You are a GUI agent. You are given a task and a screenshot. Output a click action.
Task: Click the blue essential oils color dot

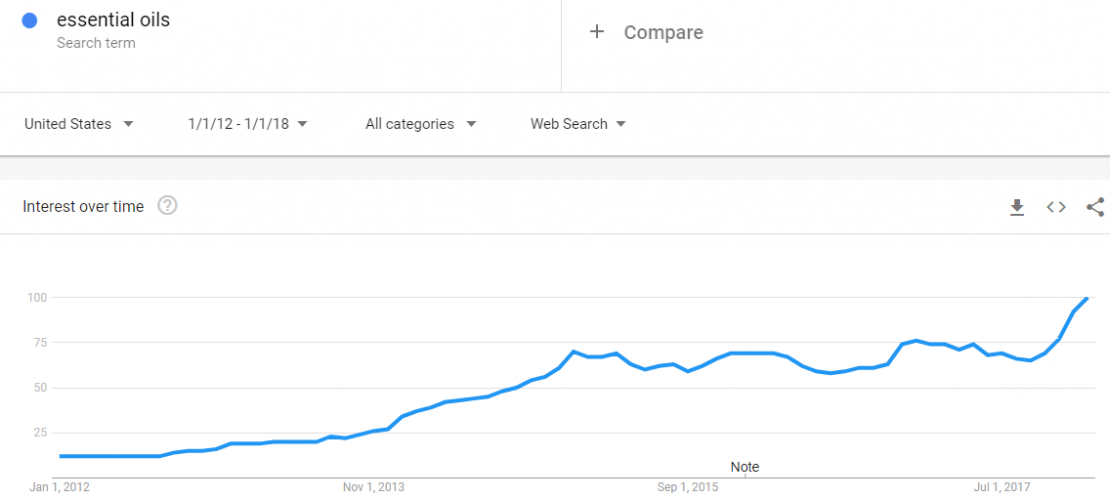30,21
